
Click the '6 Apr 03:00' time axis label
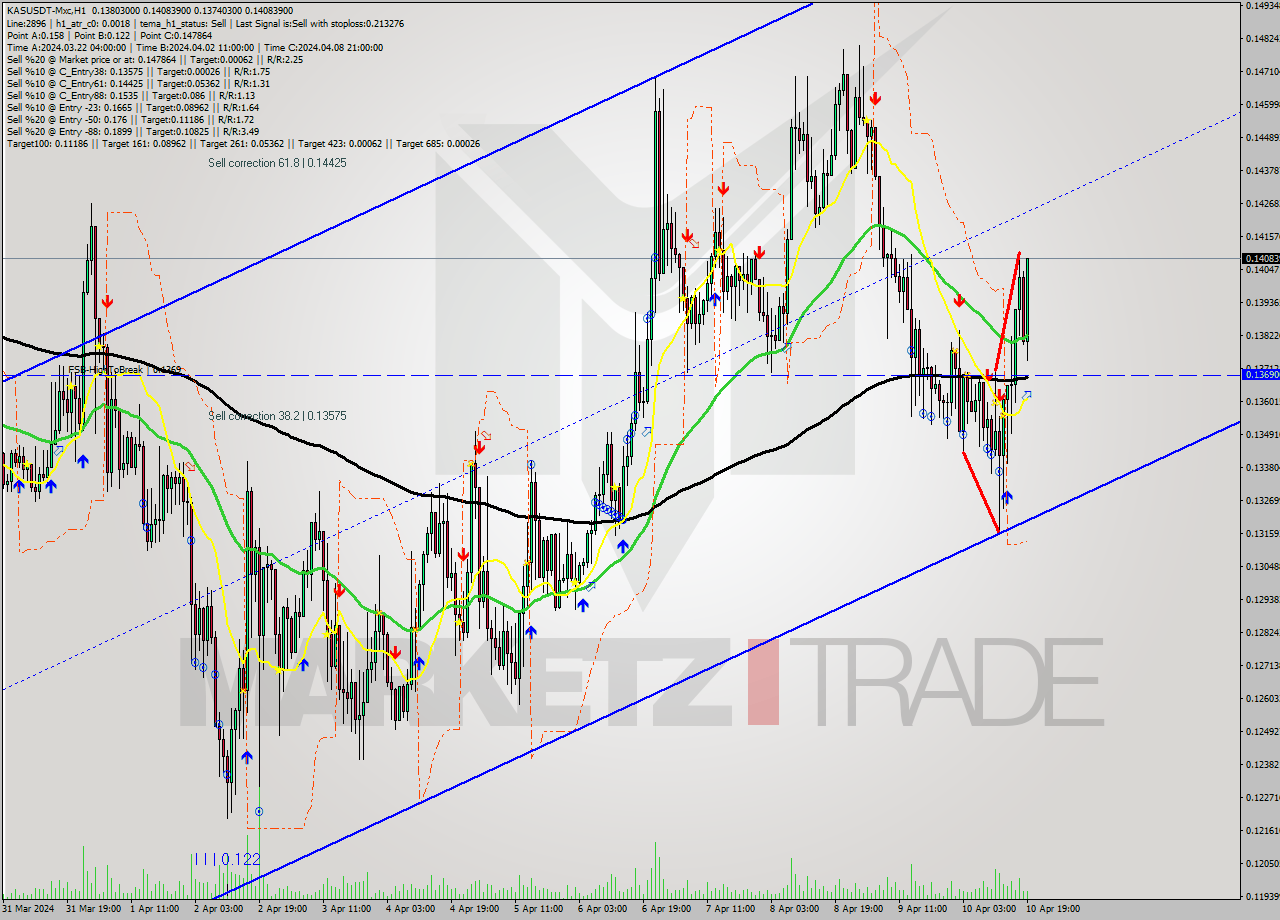pyautogui.click(x=605, y=909)
